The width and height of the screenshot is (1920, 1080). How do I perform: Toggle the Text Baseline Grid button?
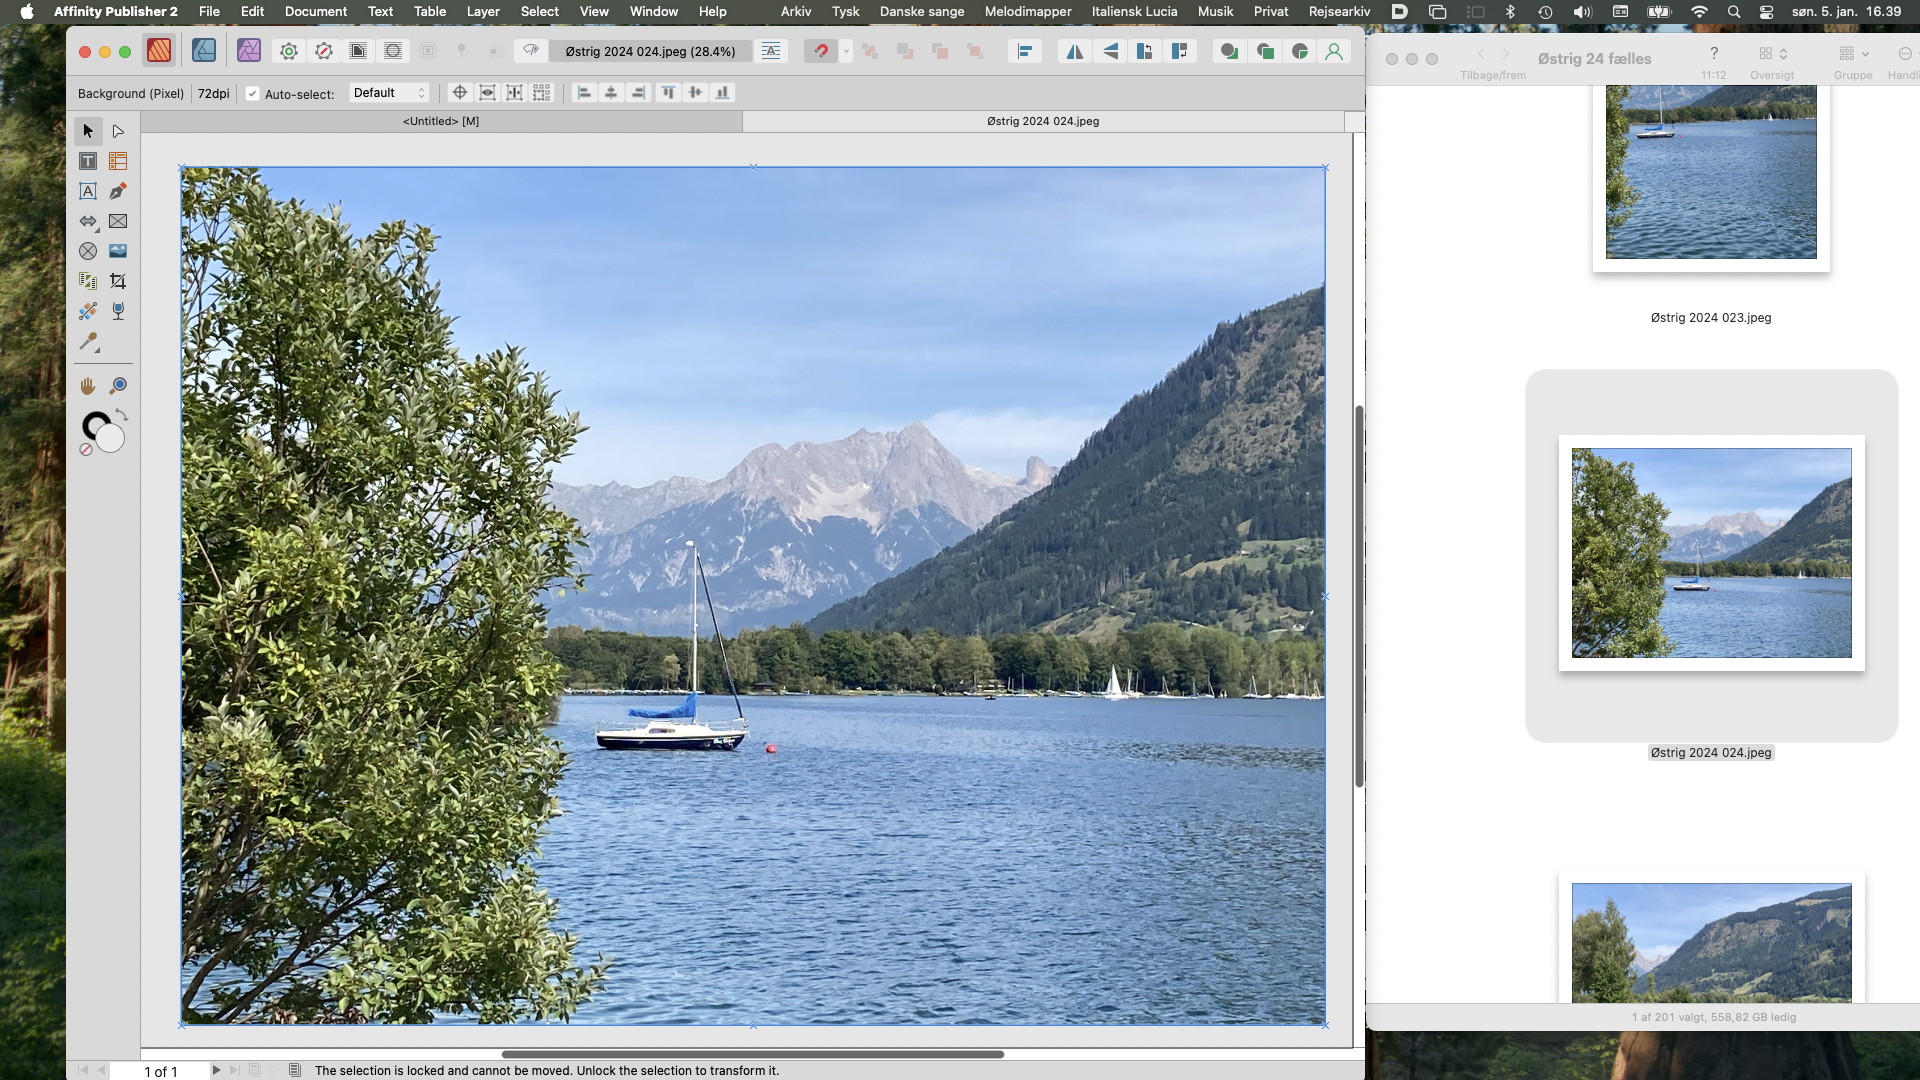771,51
